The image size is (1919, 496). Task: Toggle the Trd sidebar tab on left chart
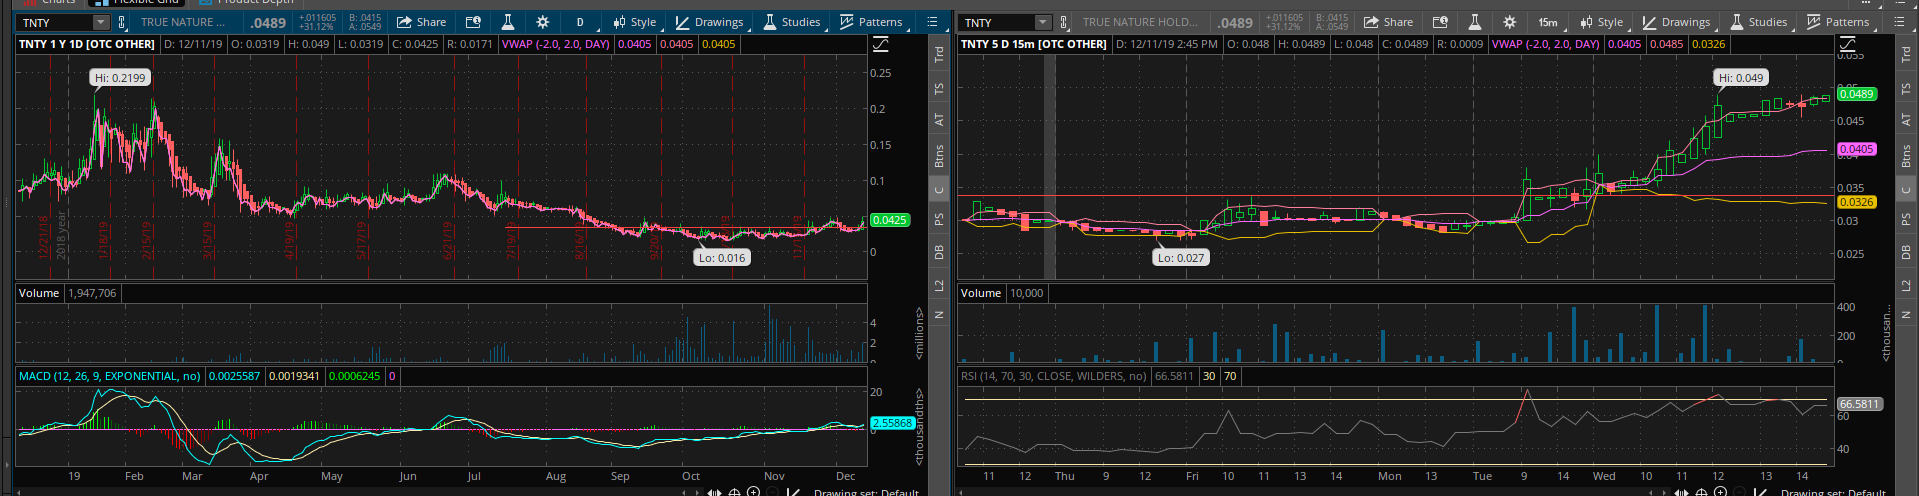coord(939,55)
